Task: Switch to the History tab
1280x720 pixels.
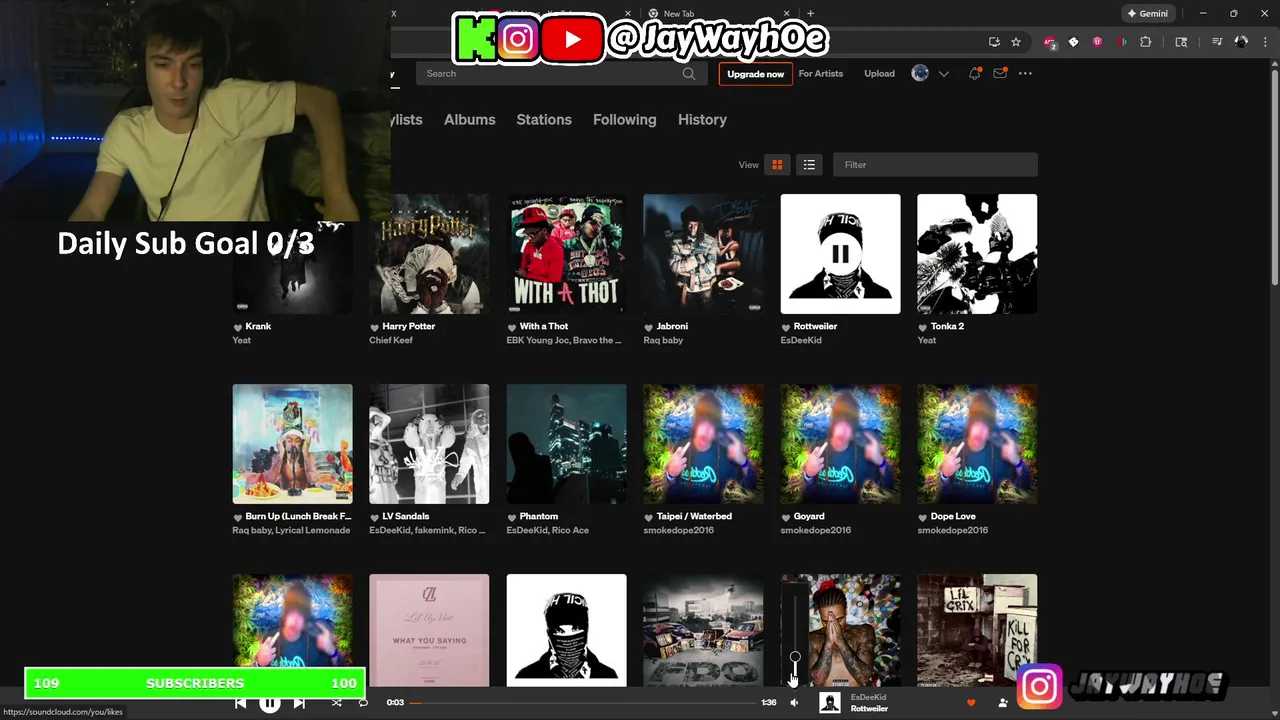Action: pyautogui.click(x=702, y=119)
